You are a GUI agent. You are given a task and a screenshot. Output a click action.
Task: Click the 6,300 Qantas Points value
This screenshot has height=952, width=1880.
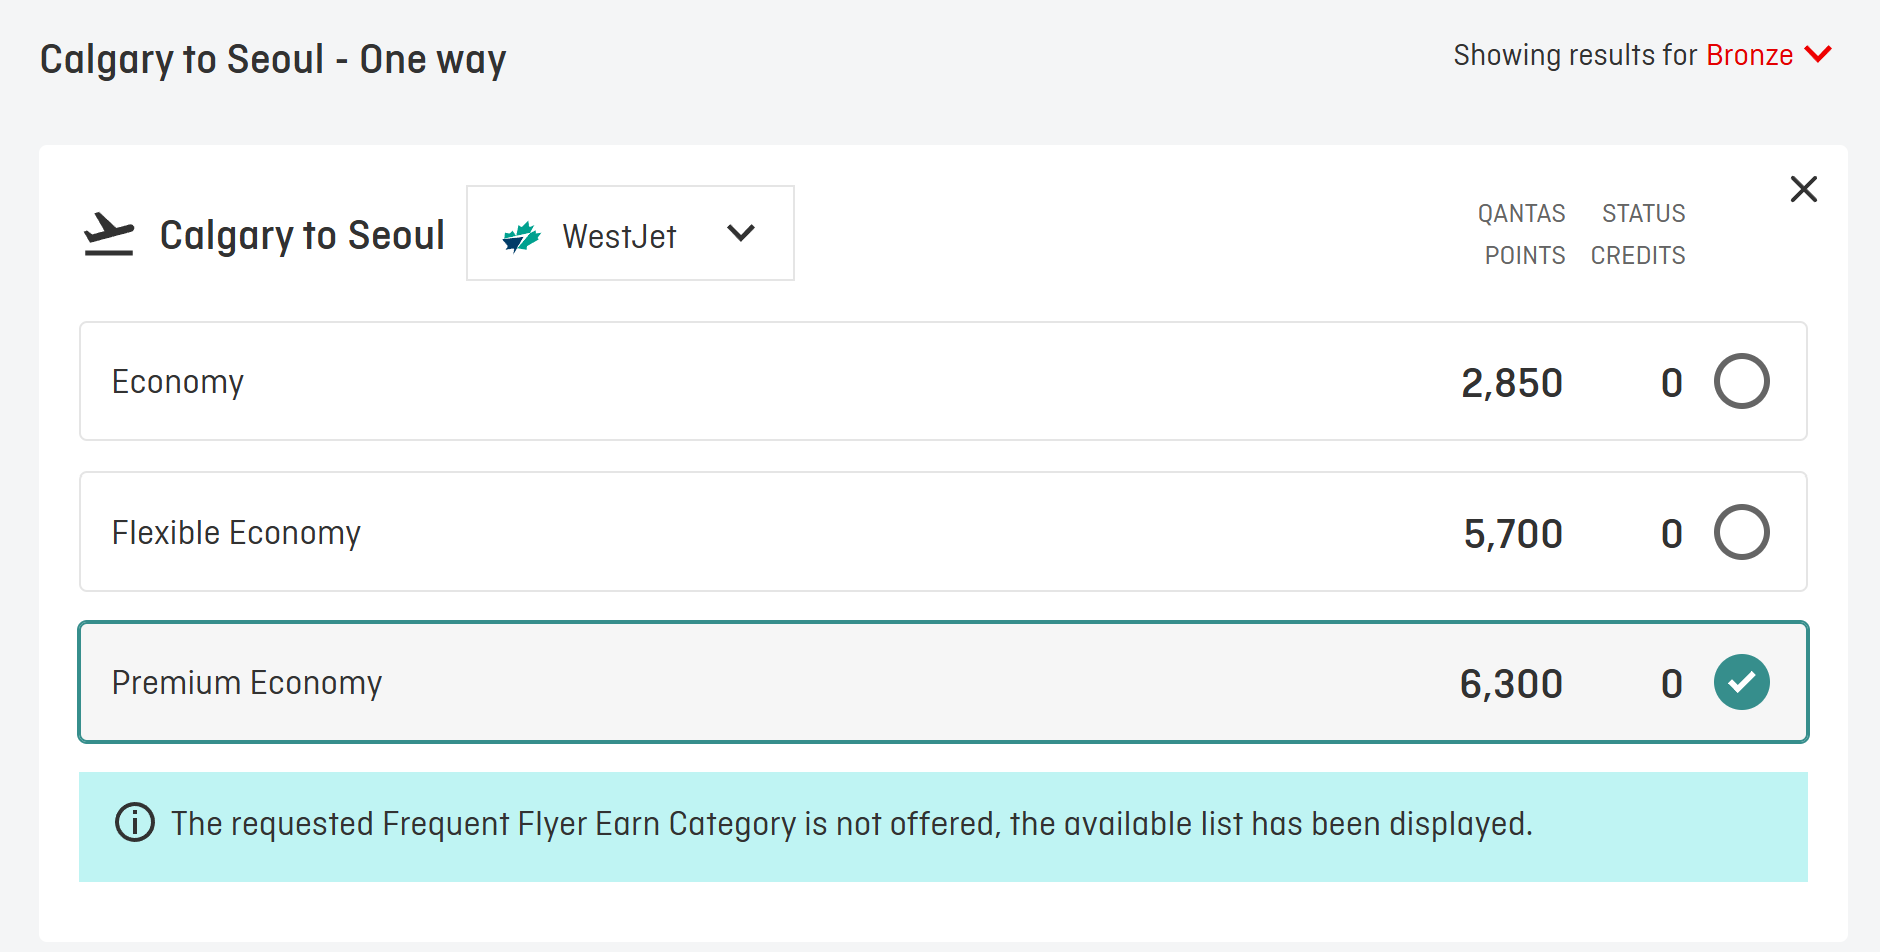1511,684
